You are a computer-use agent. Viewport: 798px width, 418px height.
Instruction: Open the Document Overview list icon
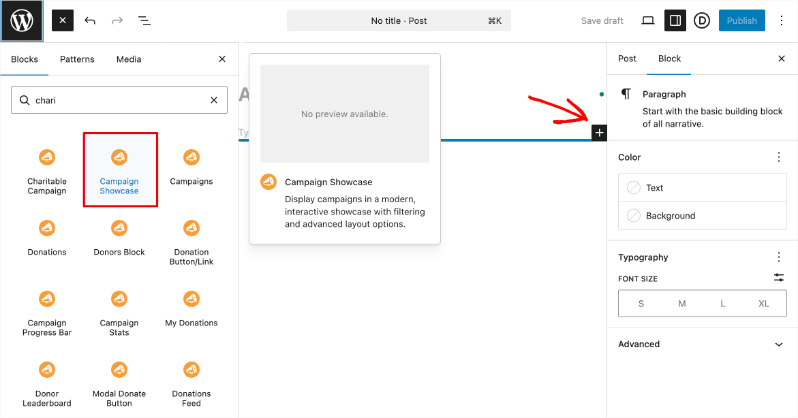tap(144, 20)
